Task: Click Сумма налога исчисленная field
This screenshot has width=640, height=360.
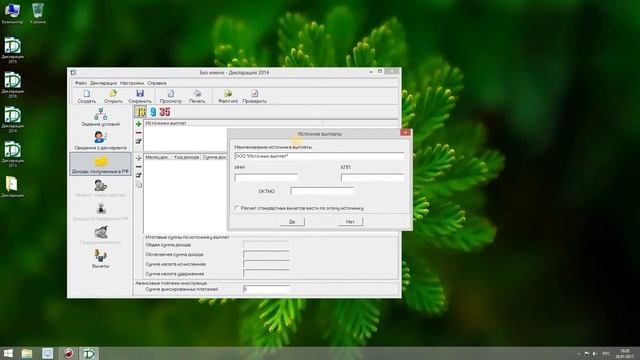Action: coord(266,264)
